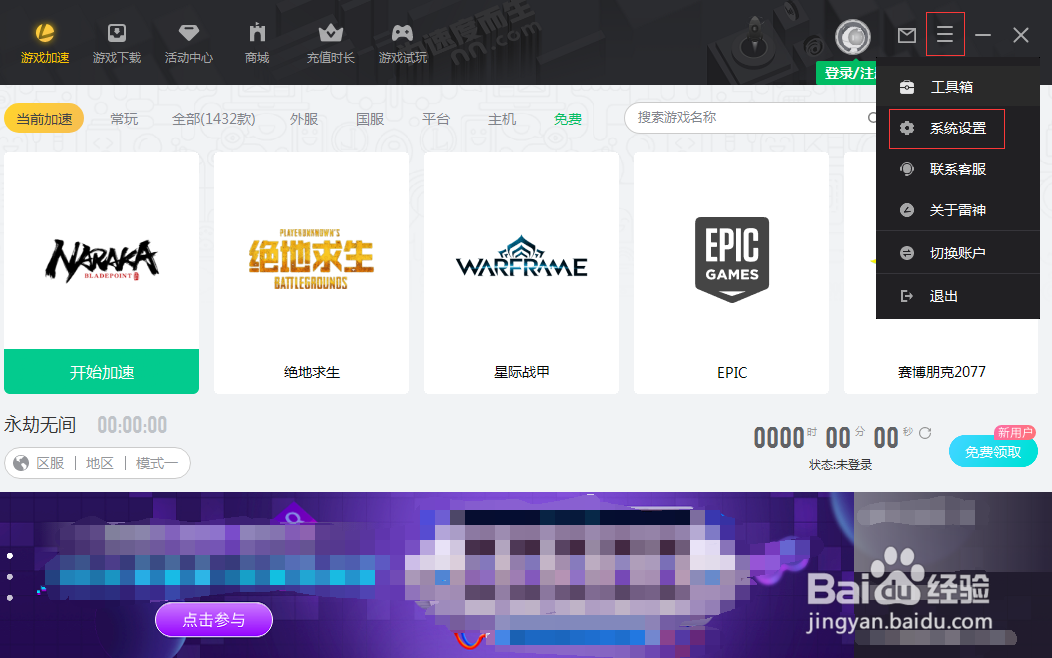Click the icon next to 关于雷神
1052x658 pixels.
point(907,210)
